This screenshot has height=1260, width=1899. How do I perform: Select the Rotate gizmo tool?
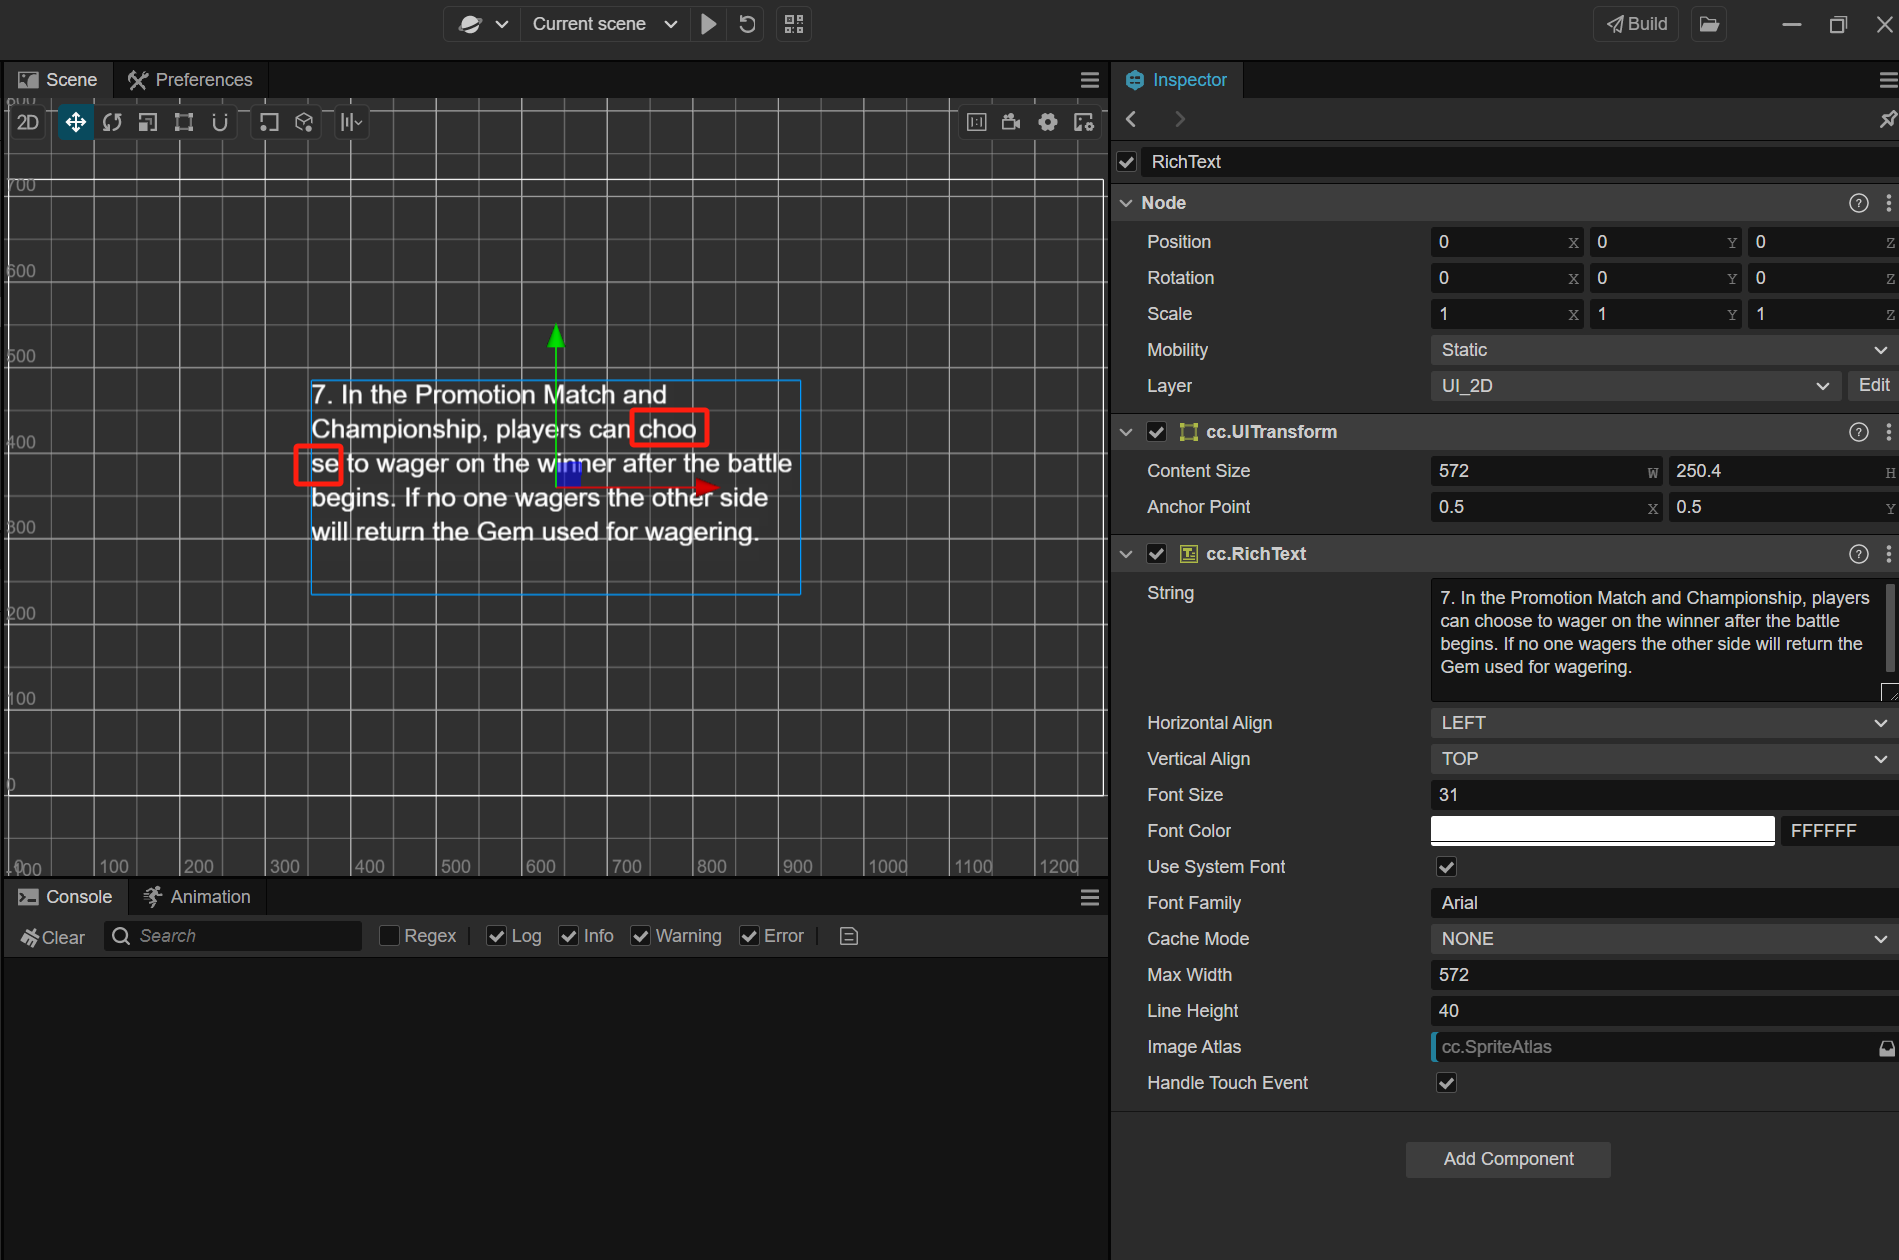112,122
